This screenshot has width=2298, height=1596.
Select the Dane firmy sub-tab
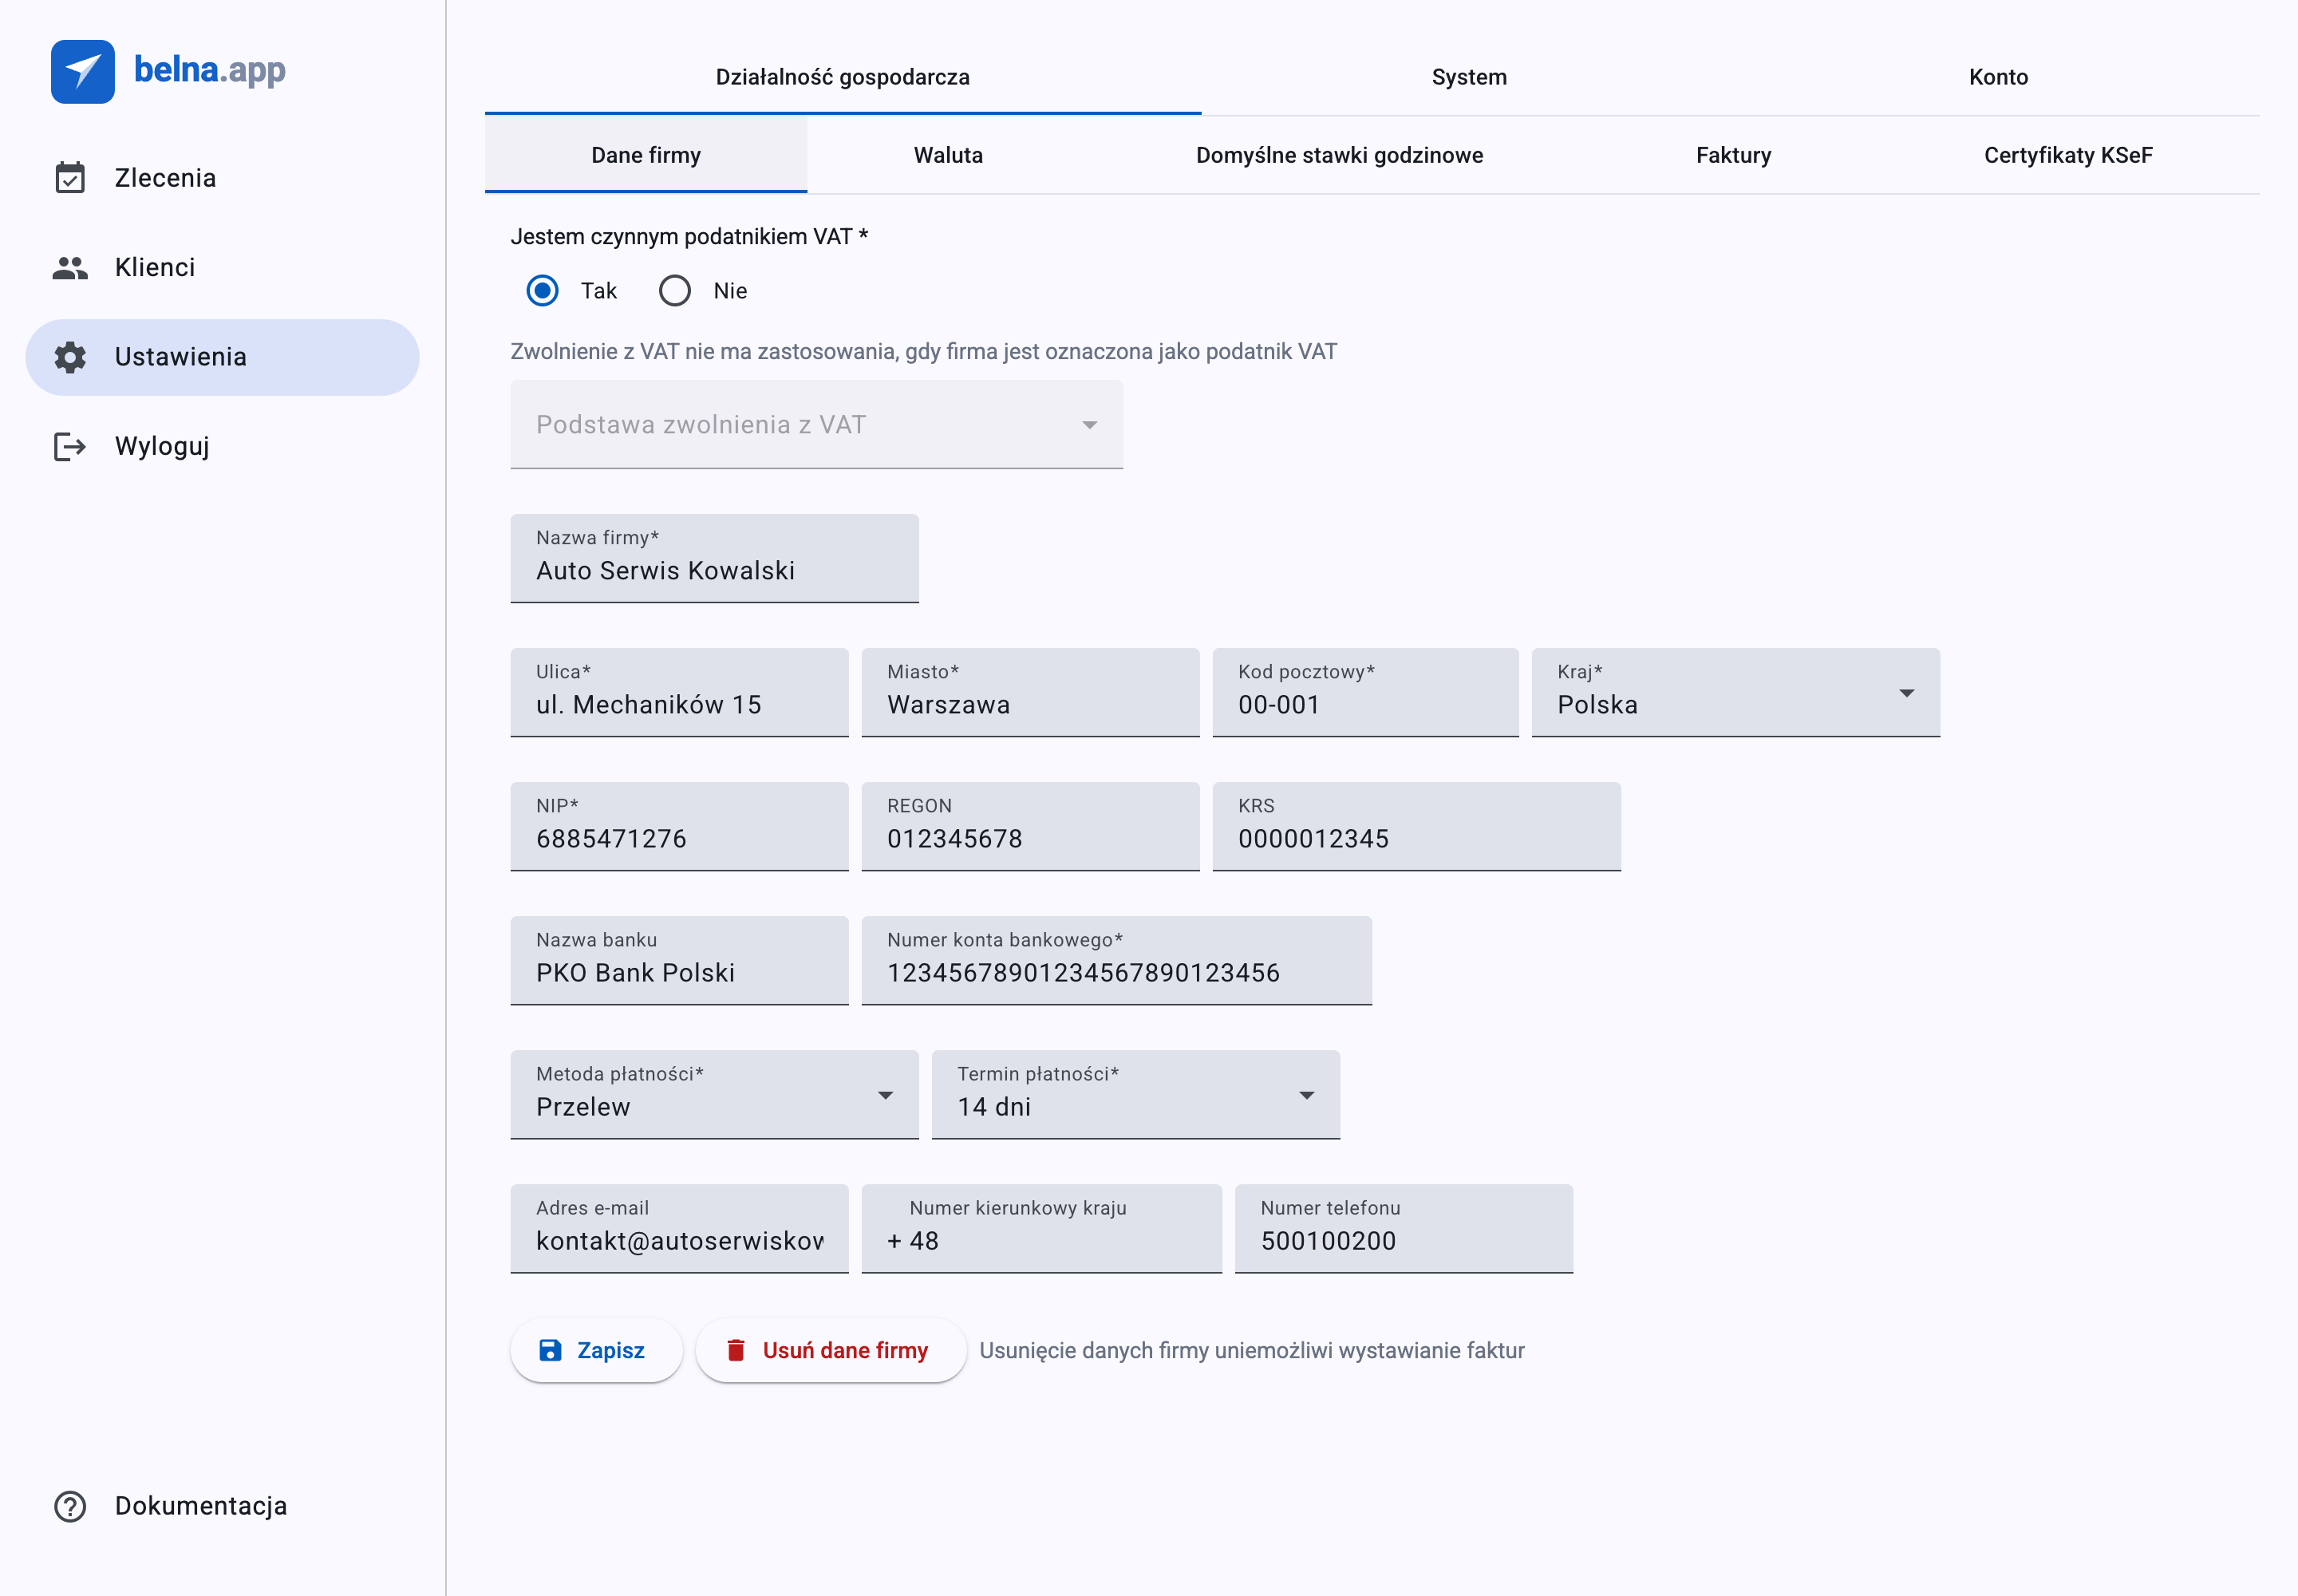click(646, 155)
